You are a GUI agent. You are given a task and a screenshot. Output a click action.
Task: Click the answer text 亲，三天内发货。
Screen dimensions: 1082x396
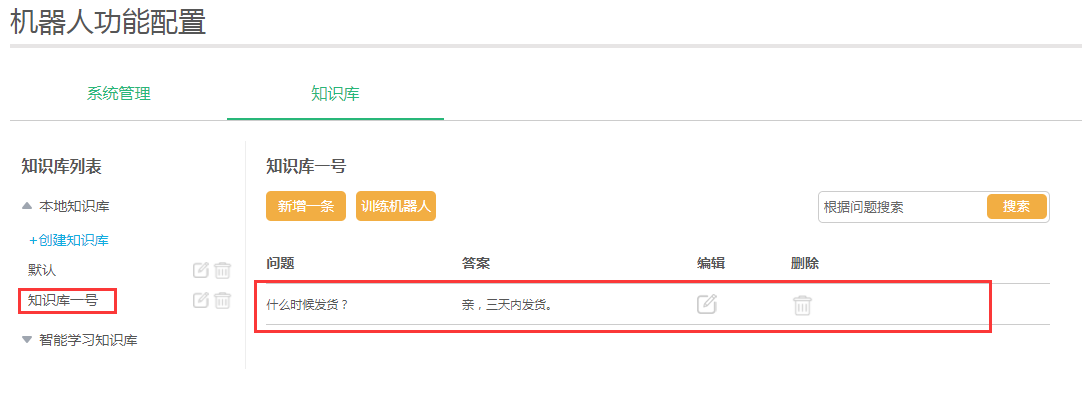(510, 304)
